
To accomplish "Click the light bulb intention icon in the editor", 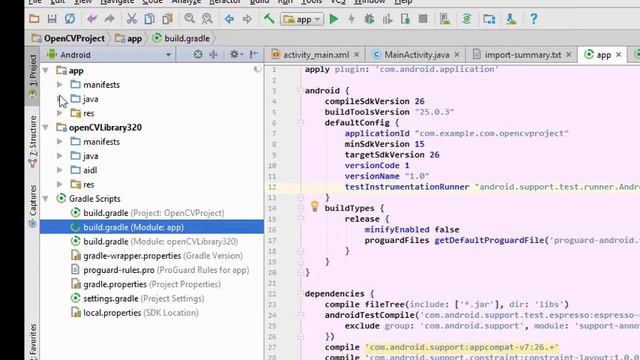I will click(x=315, y=206).
